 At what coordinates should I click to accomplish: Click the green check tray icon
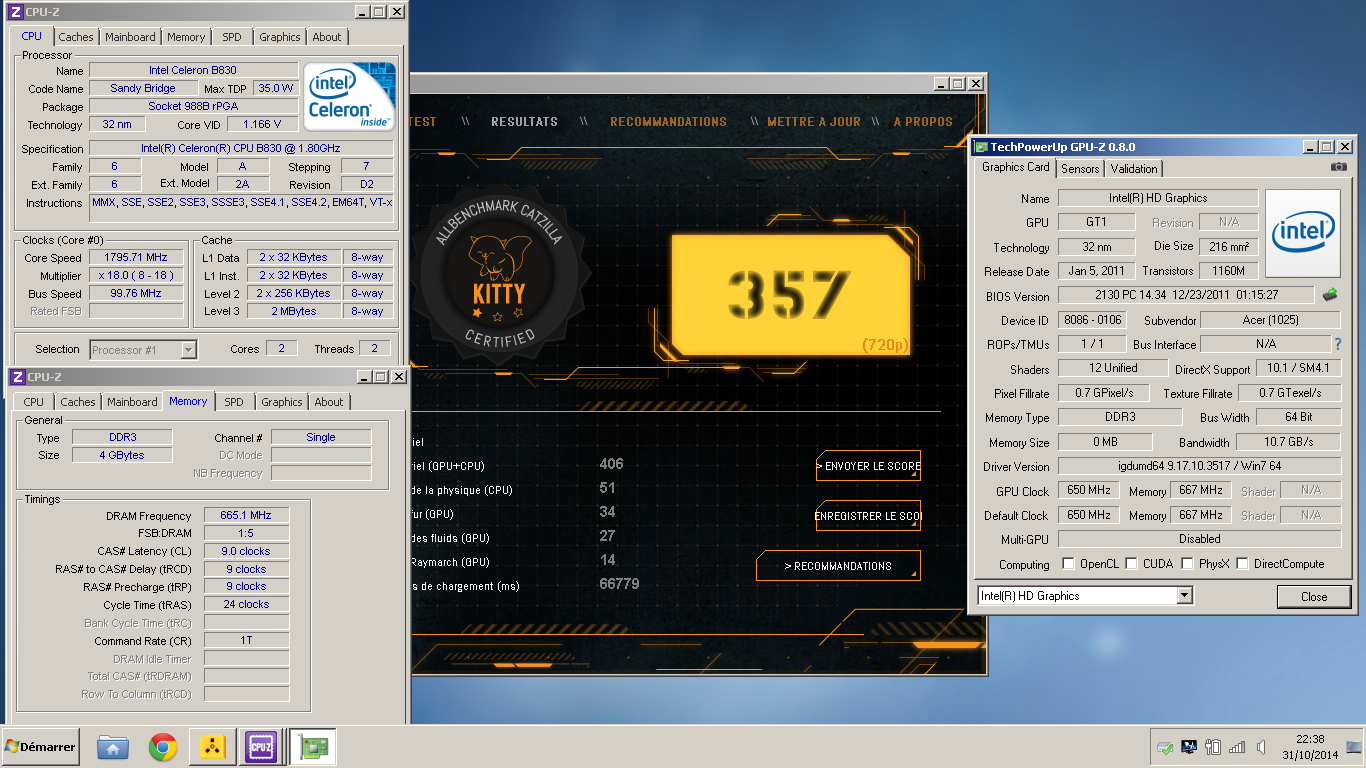1165,747
